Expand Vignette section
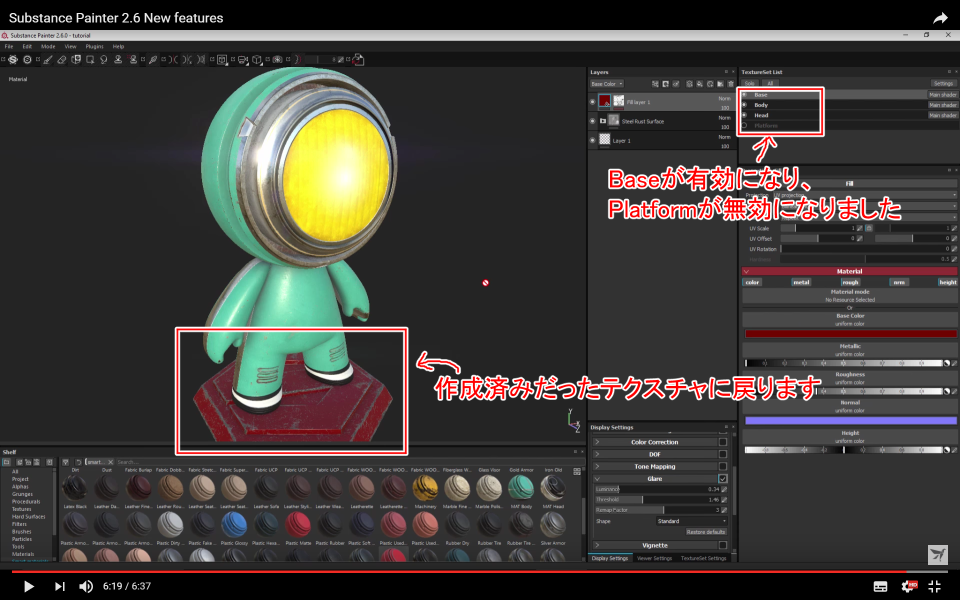This screenshot has width=960, height=600. [x=597, y=545]
